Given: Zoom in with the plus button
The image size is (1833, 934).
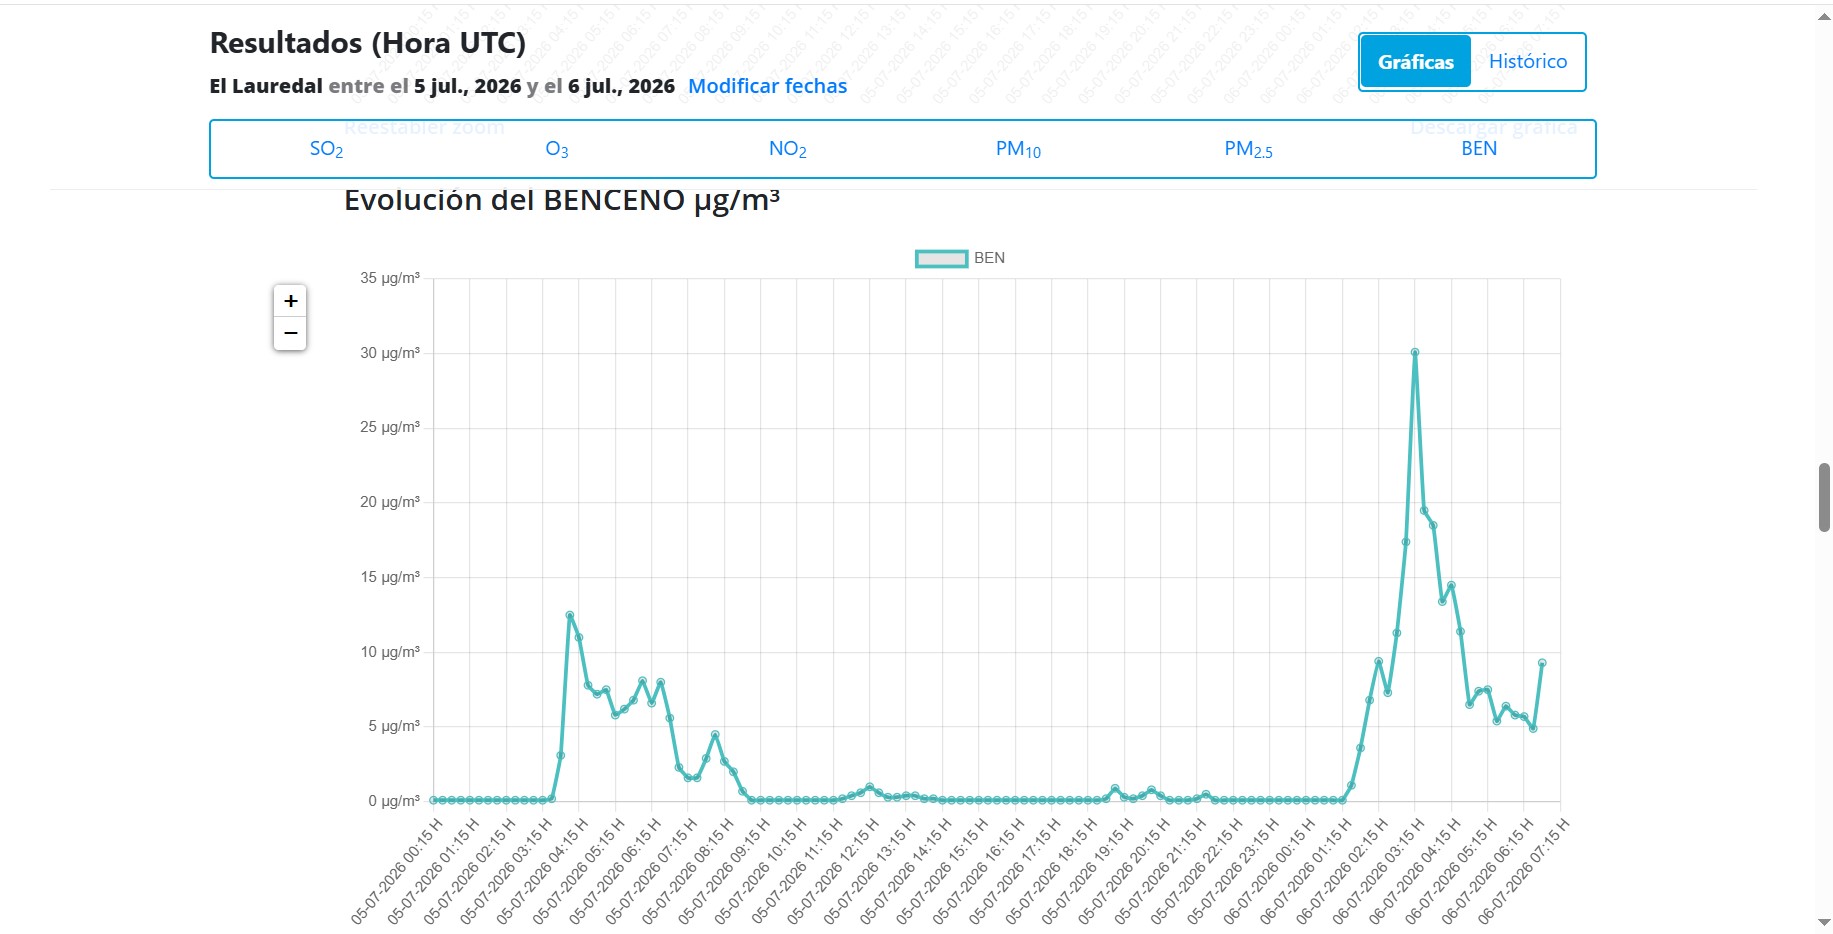Looking at the screenshot, I should 290,301.
